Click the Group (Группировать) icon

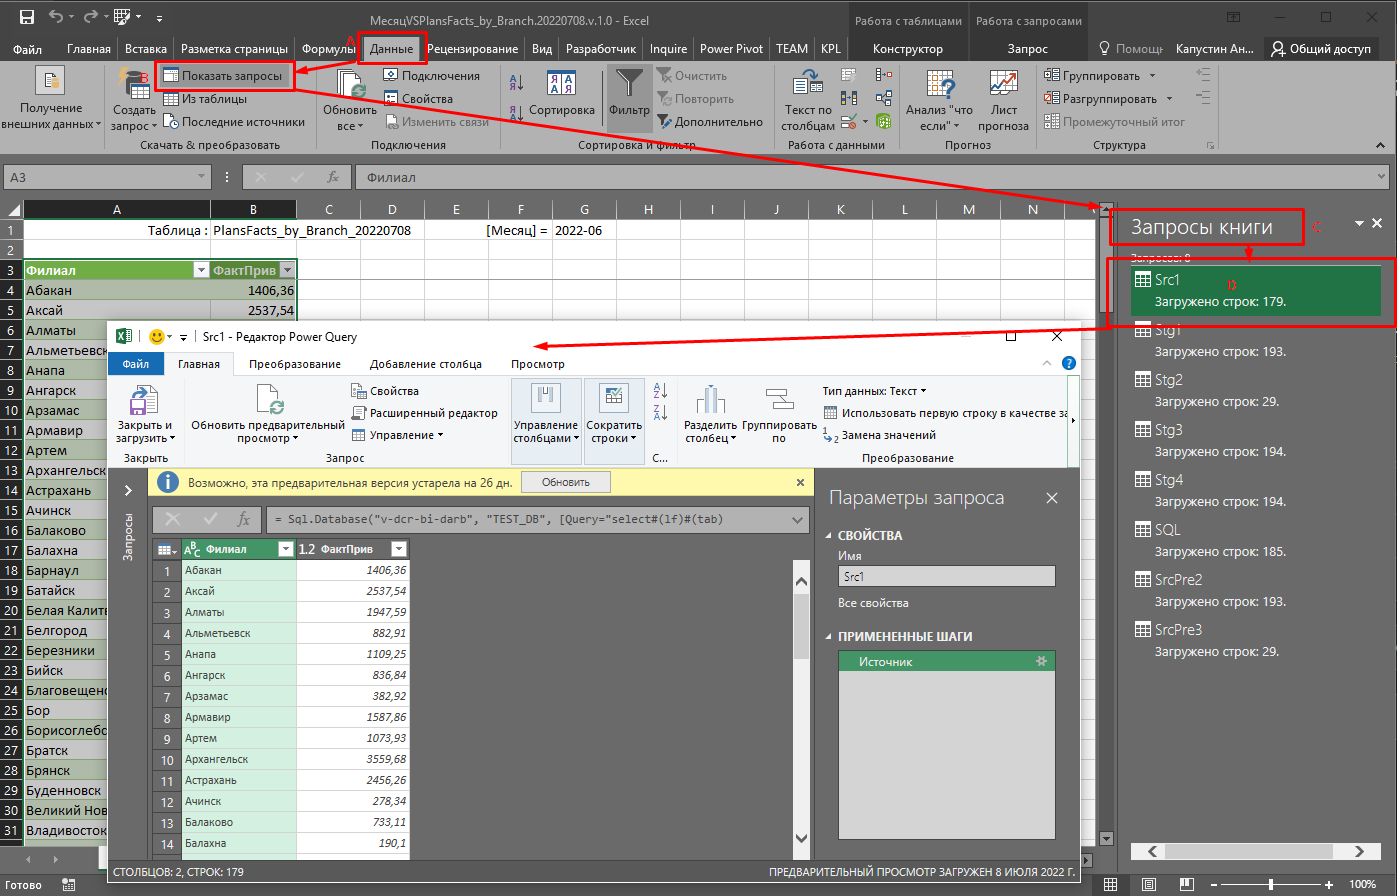tap(1052, 76)
